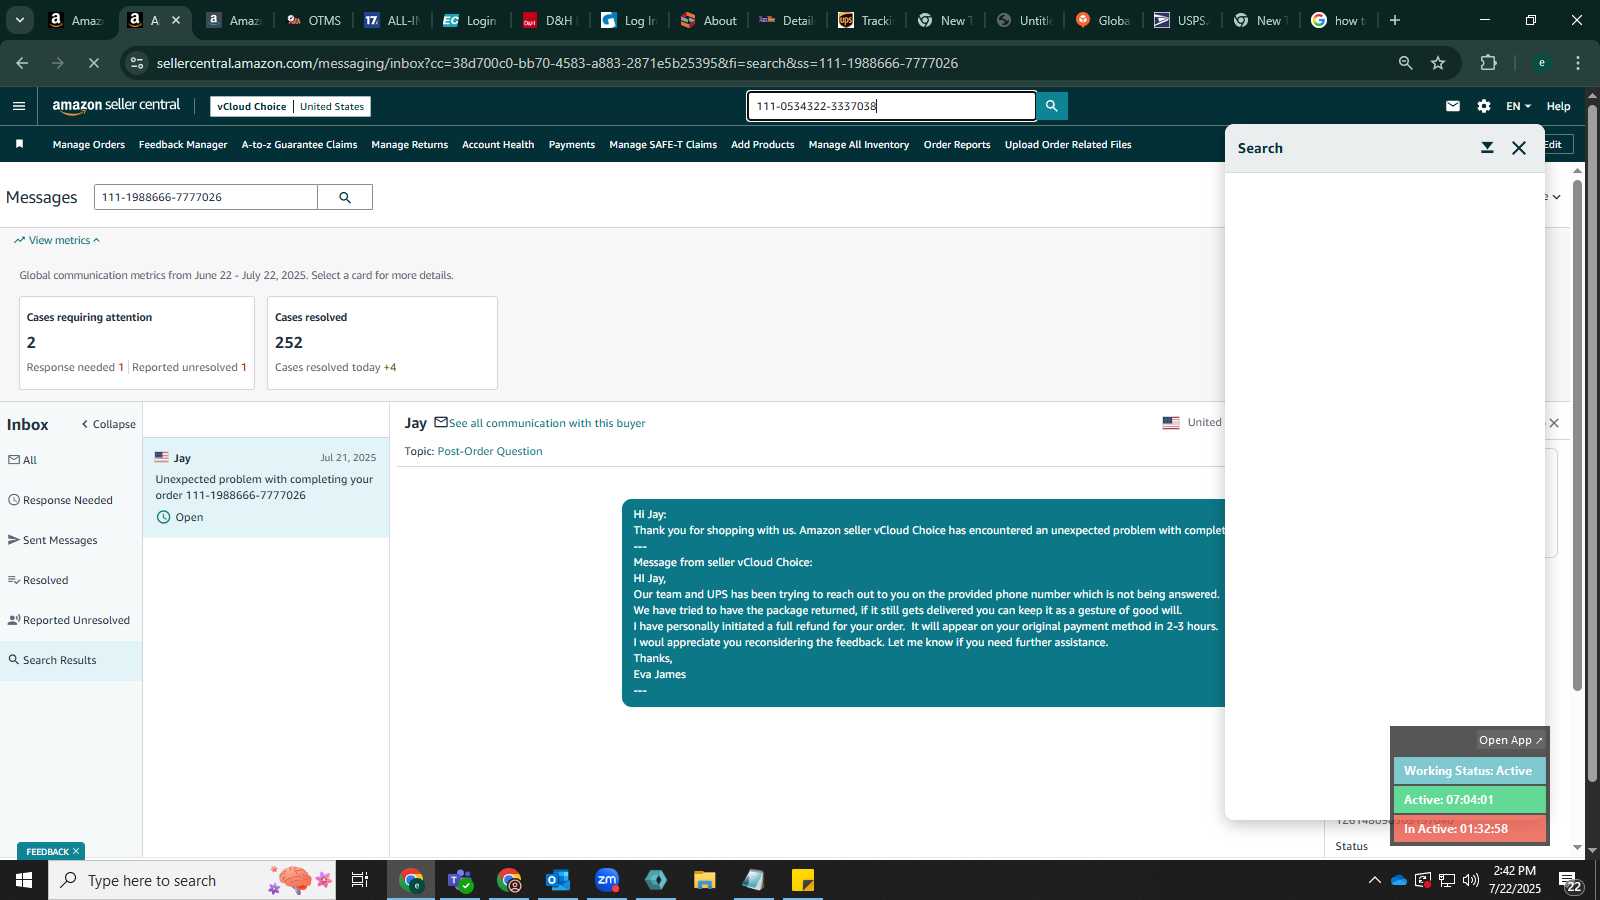Screen dimensions: 1600x900
Task: Stop loading the page
Action: pos(93,63)
